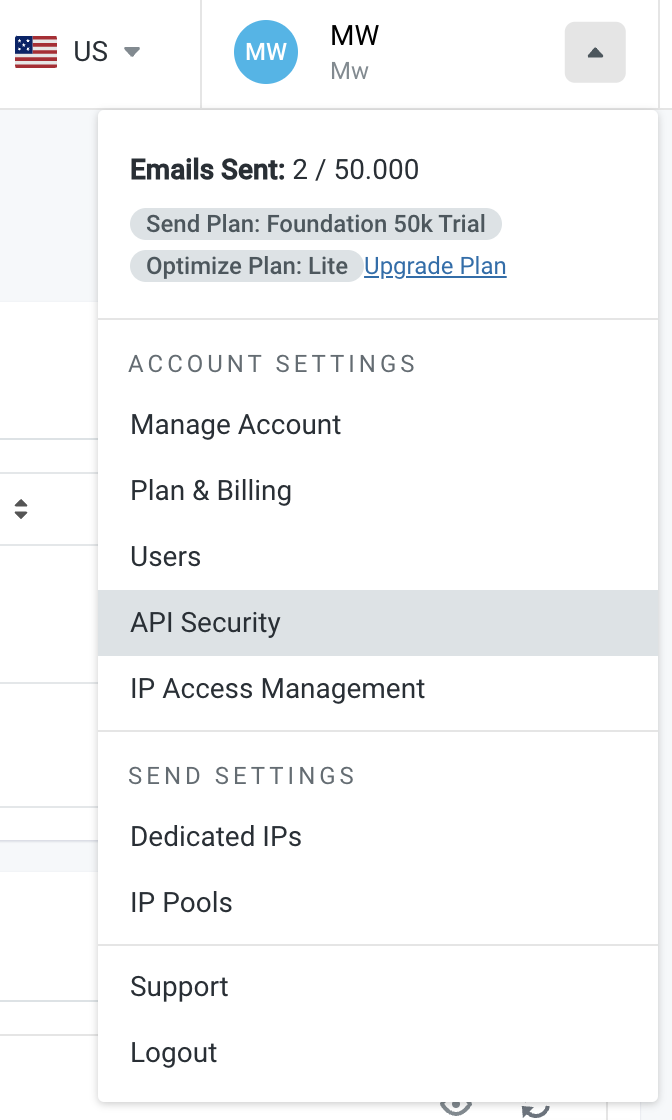This screenshot has width=672, height=1120.
Task: Click the Emails Sent count text
Action: (x=274, y=170)
